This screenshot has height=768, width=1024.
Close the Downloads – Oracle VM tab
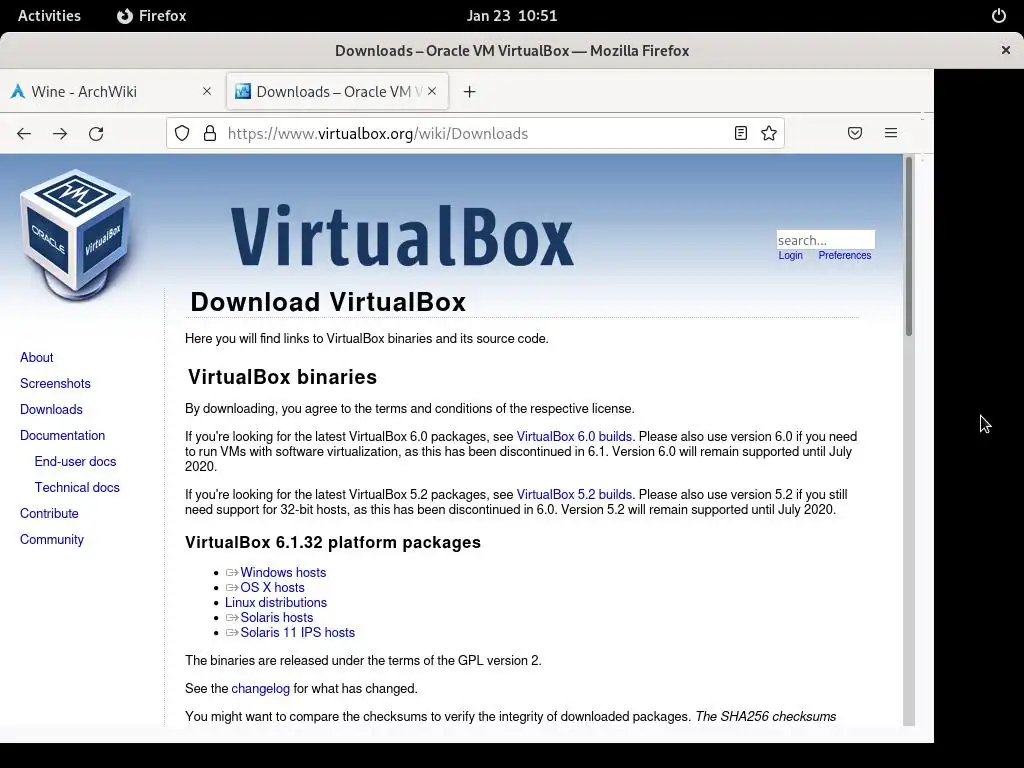(x=432, y=91)
